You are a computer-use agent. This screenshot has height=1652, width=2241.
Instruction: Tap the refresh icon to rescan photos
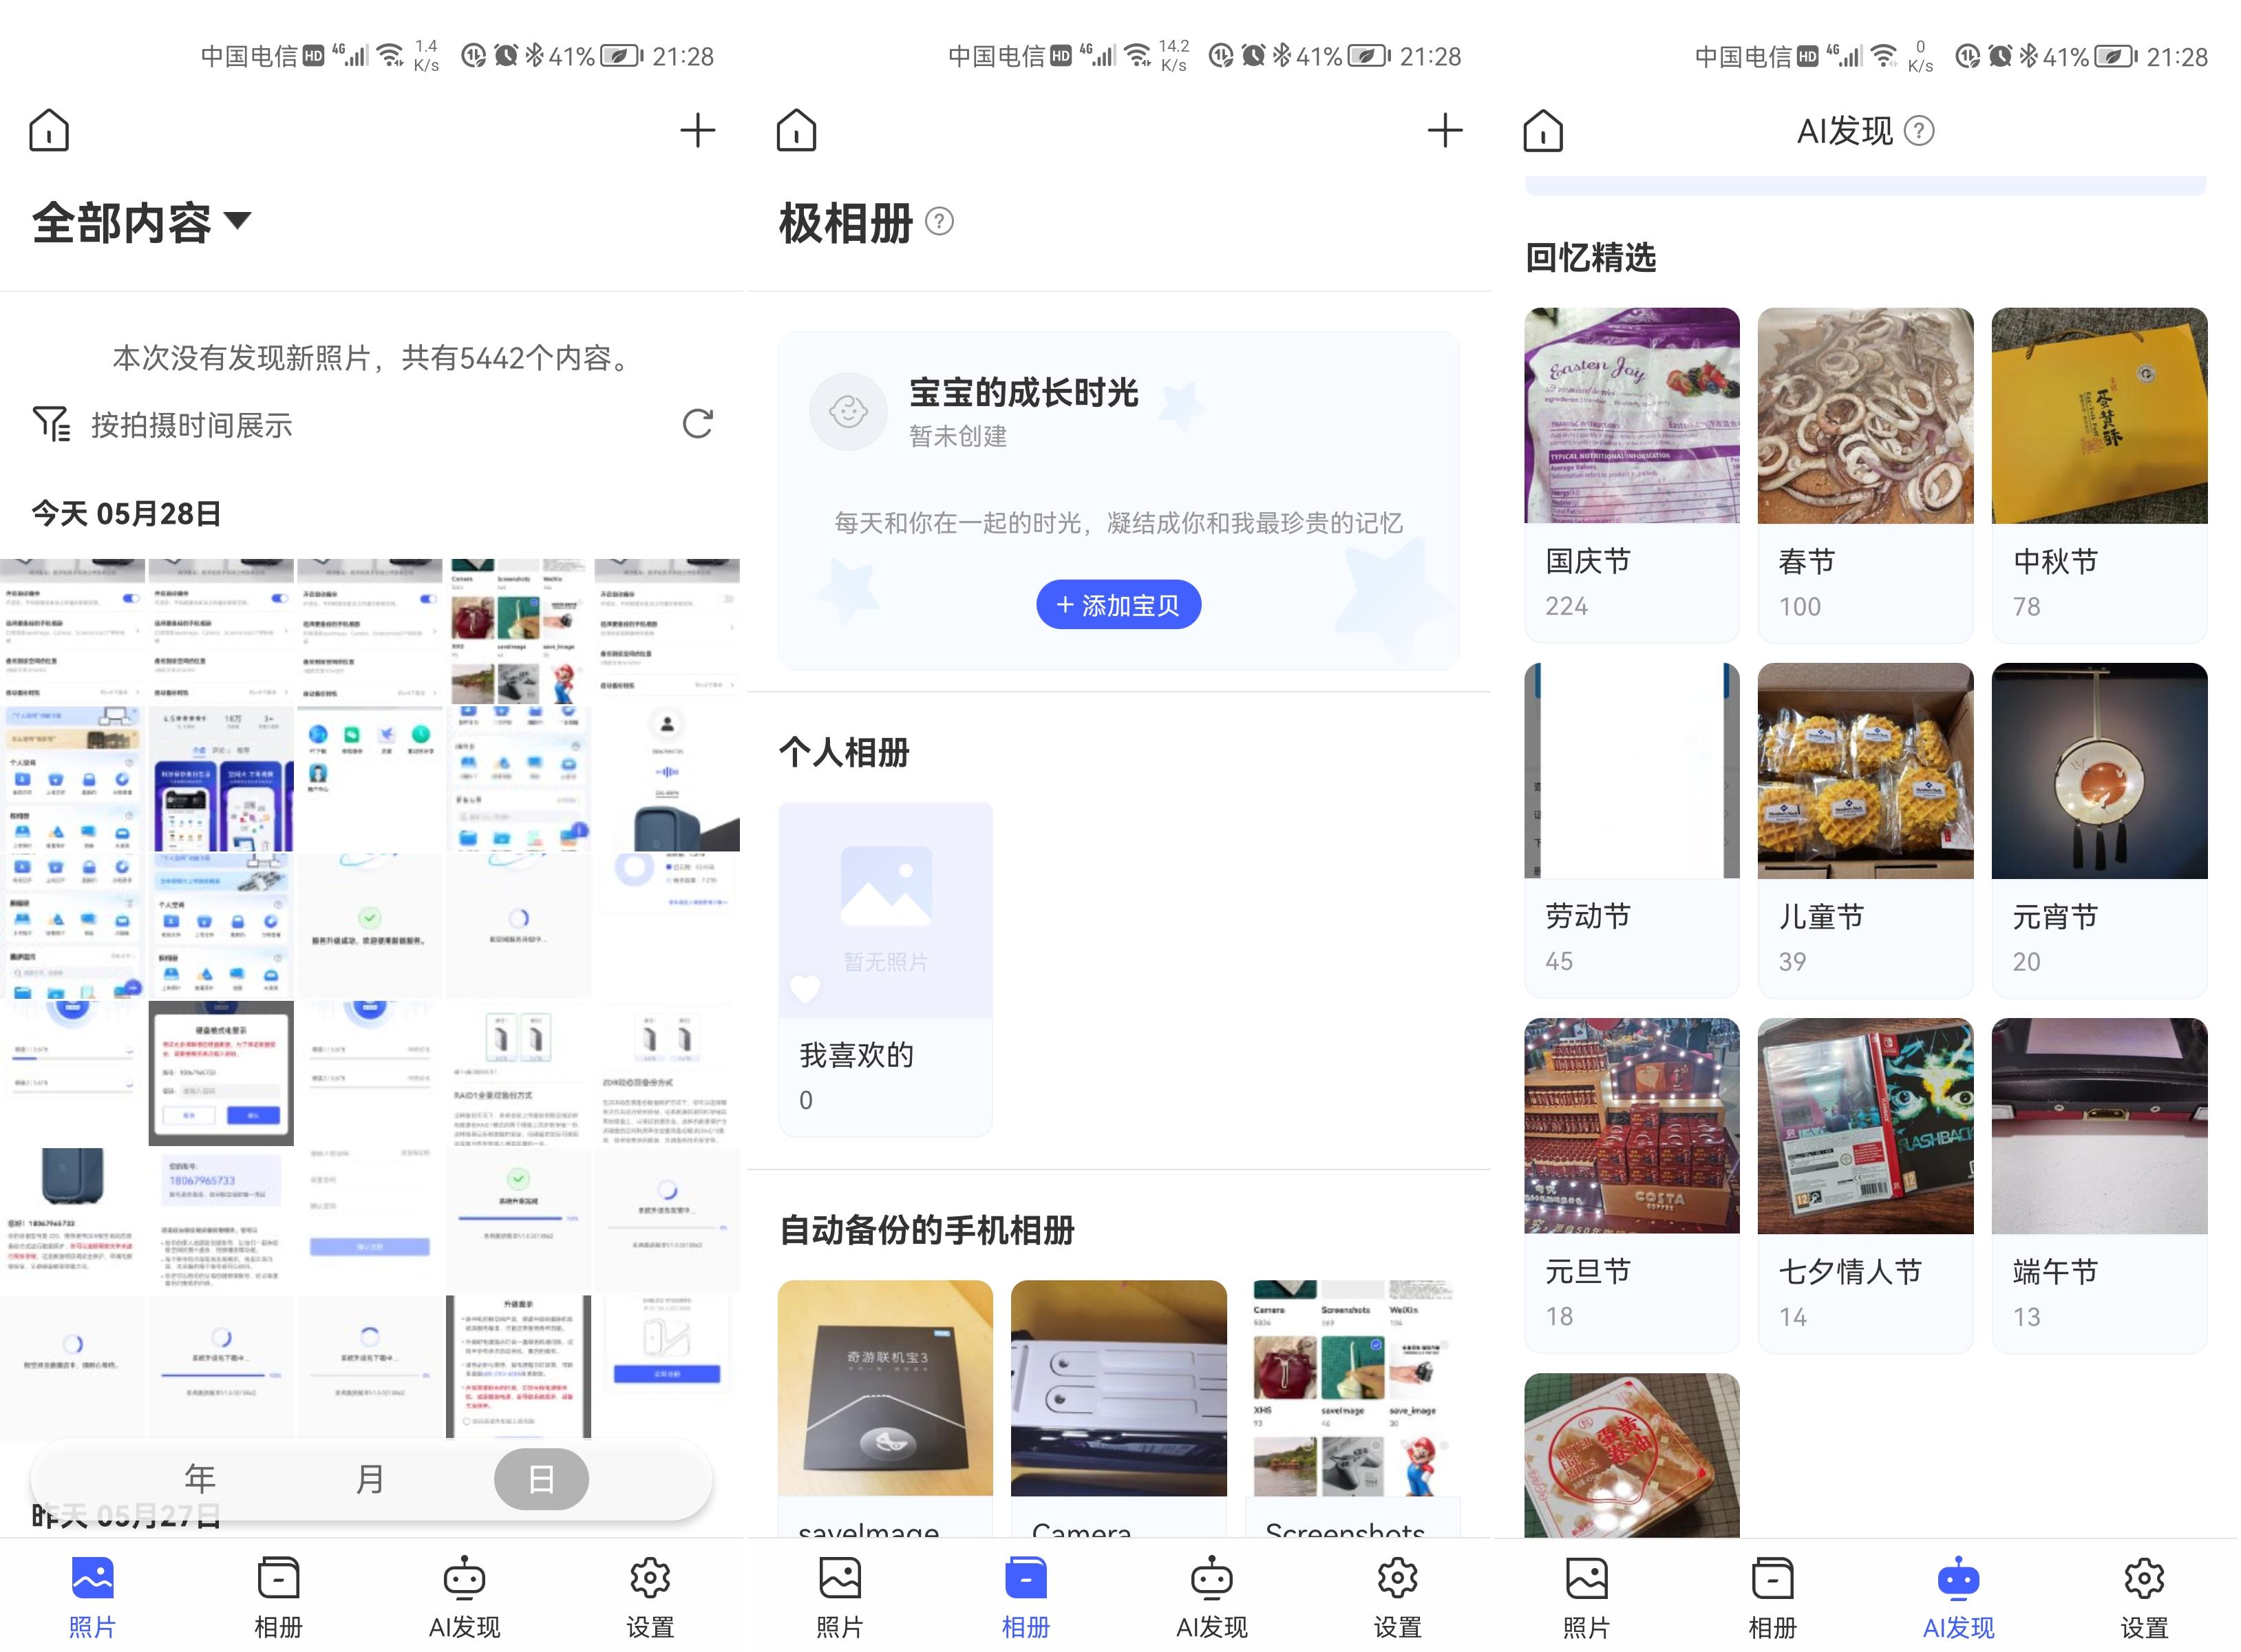(x=697, y=424)
